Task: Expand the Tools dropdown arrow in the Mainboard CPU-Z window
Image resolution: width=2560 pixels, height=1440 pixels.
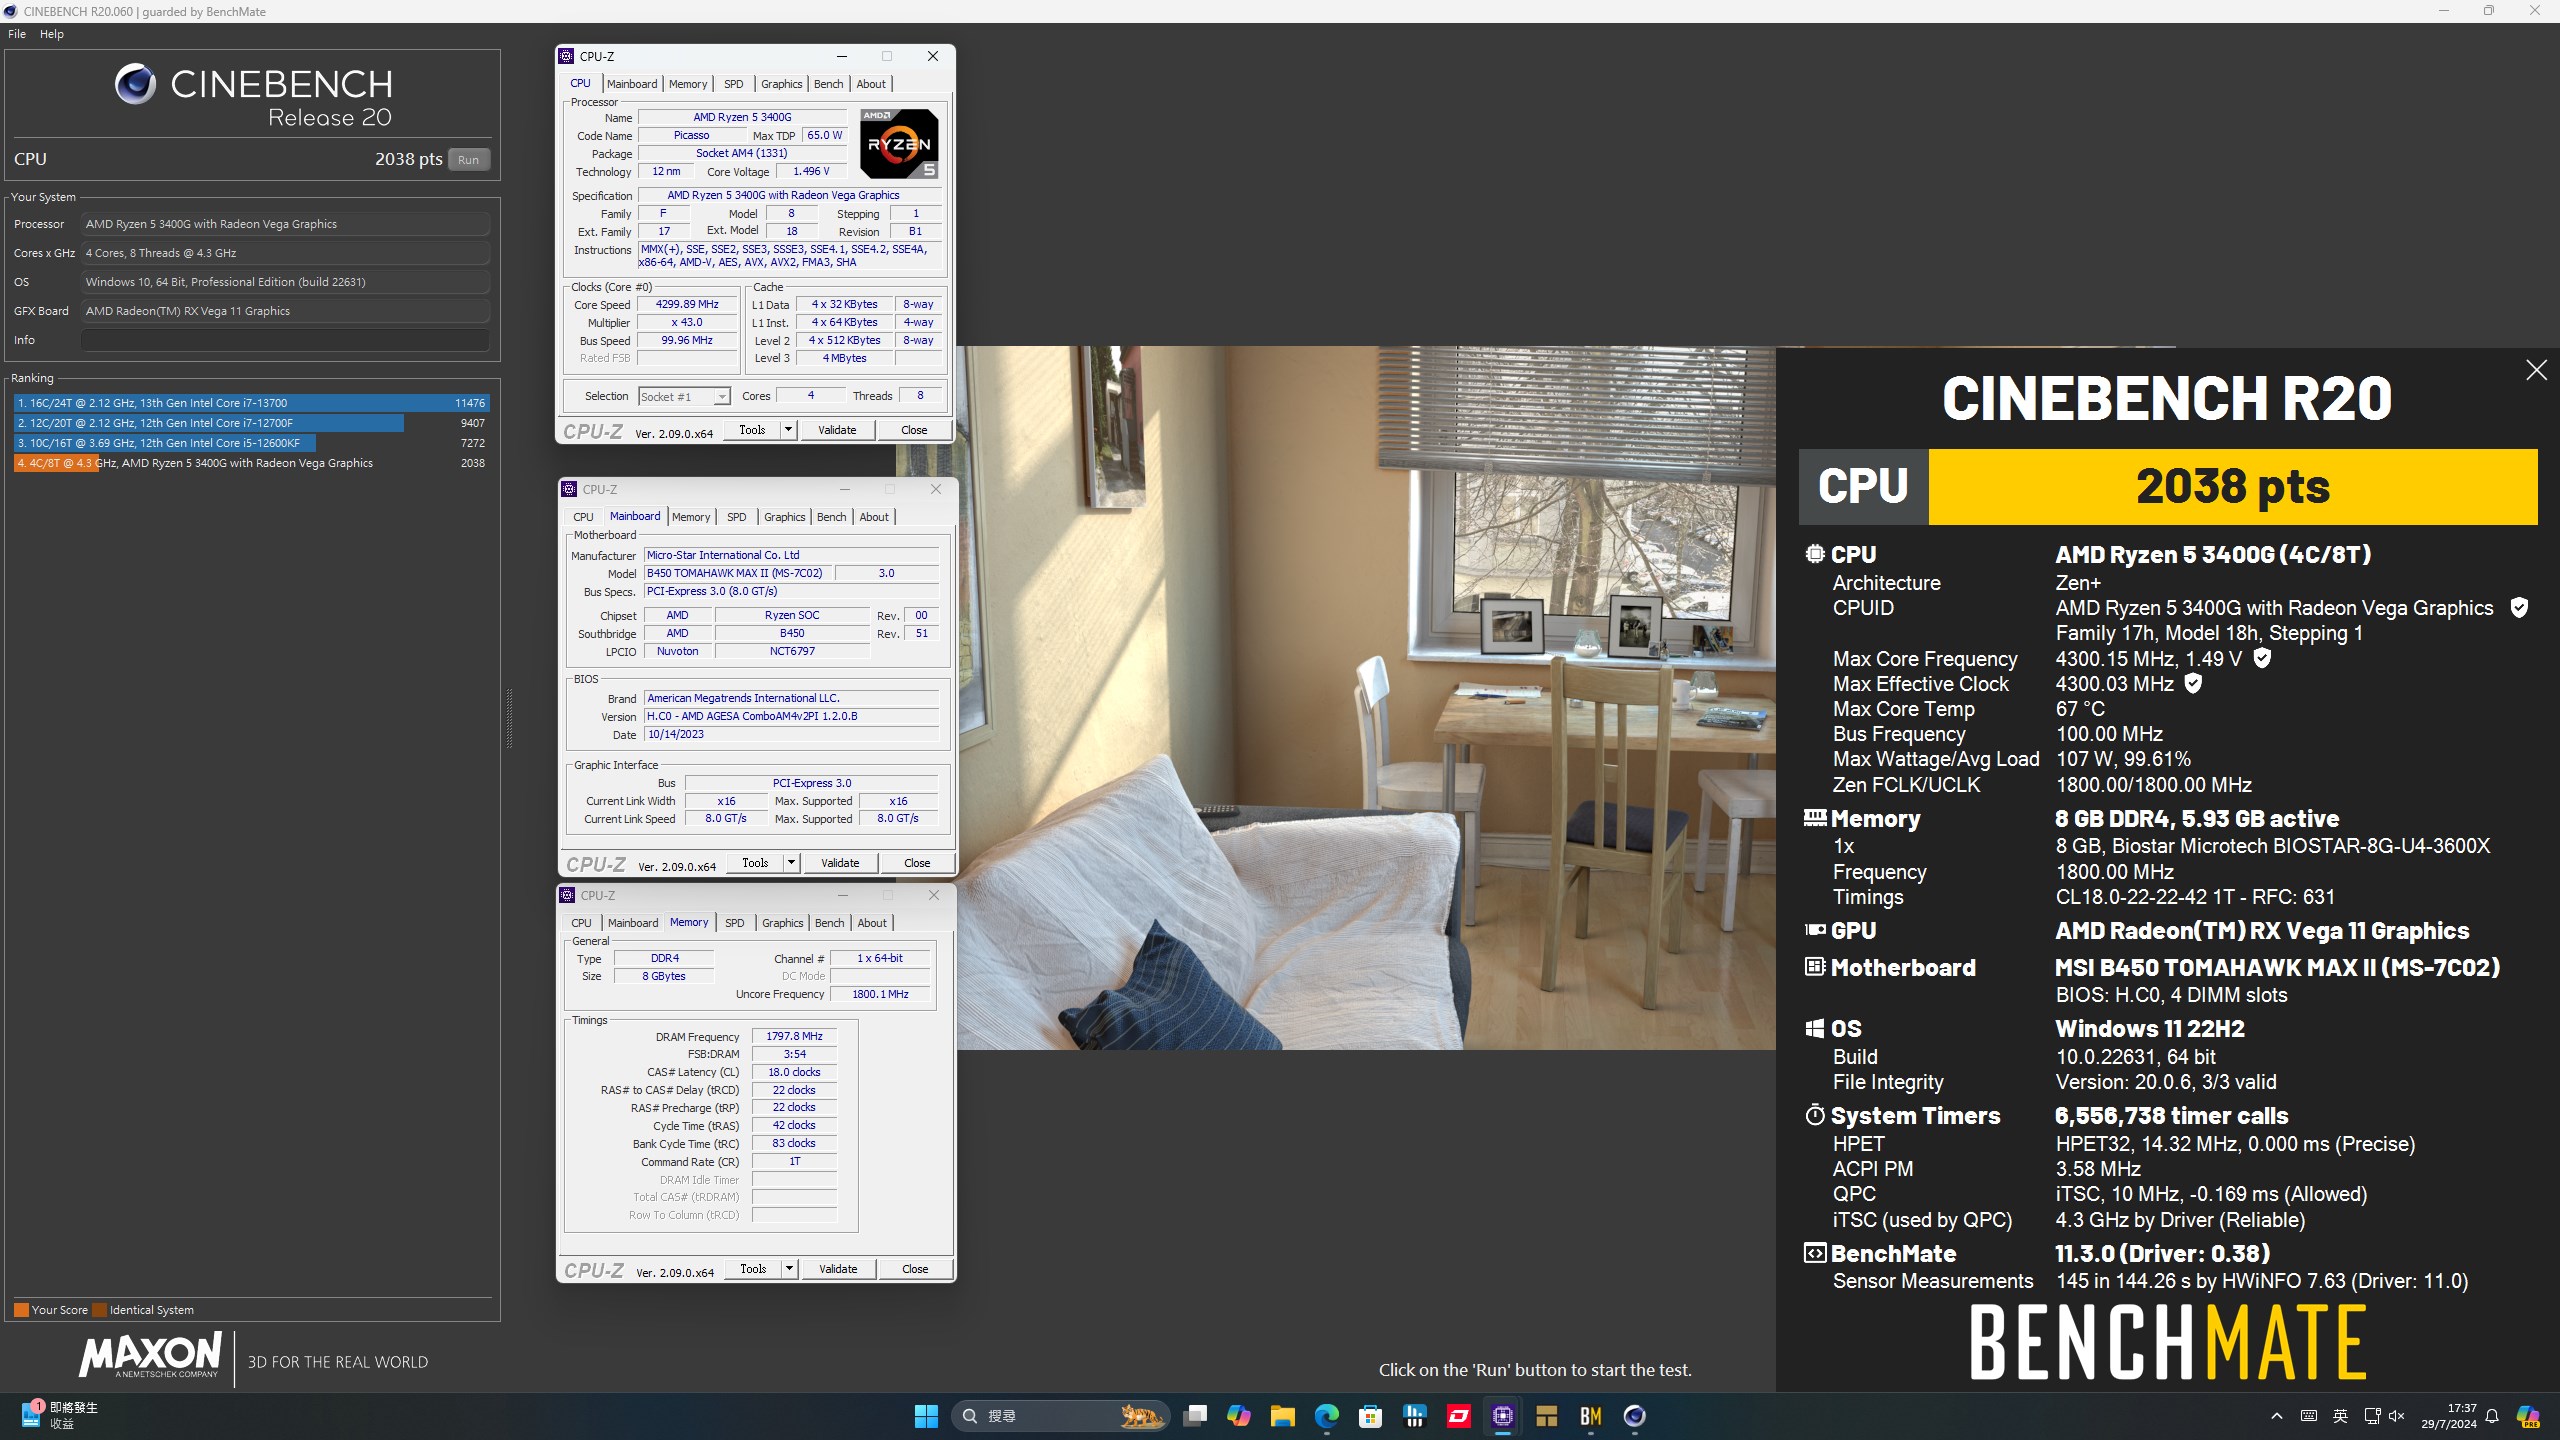Action: click(x=791, y=863)
